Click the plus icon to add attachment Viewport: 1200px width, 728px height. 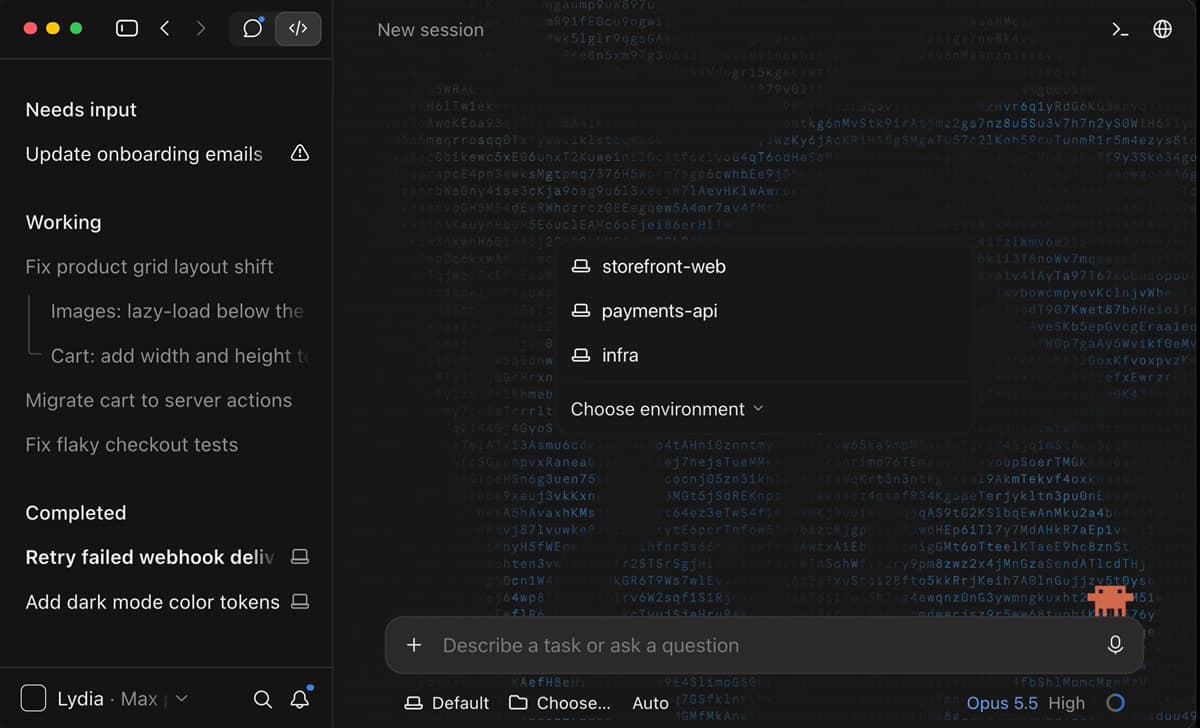[414, 645]
